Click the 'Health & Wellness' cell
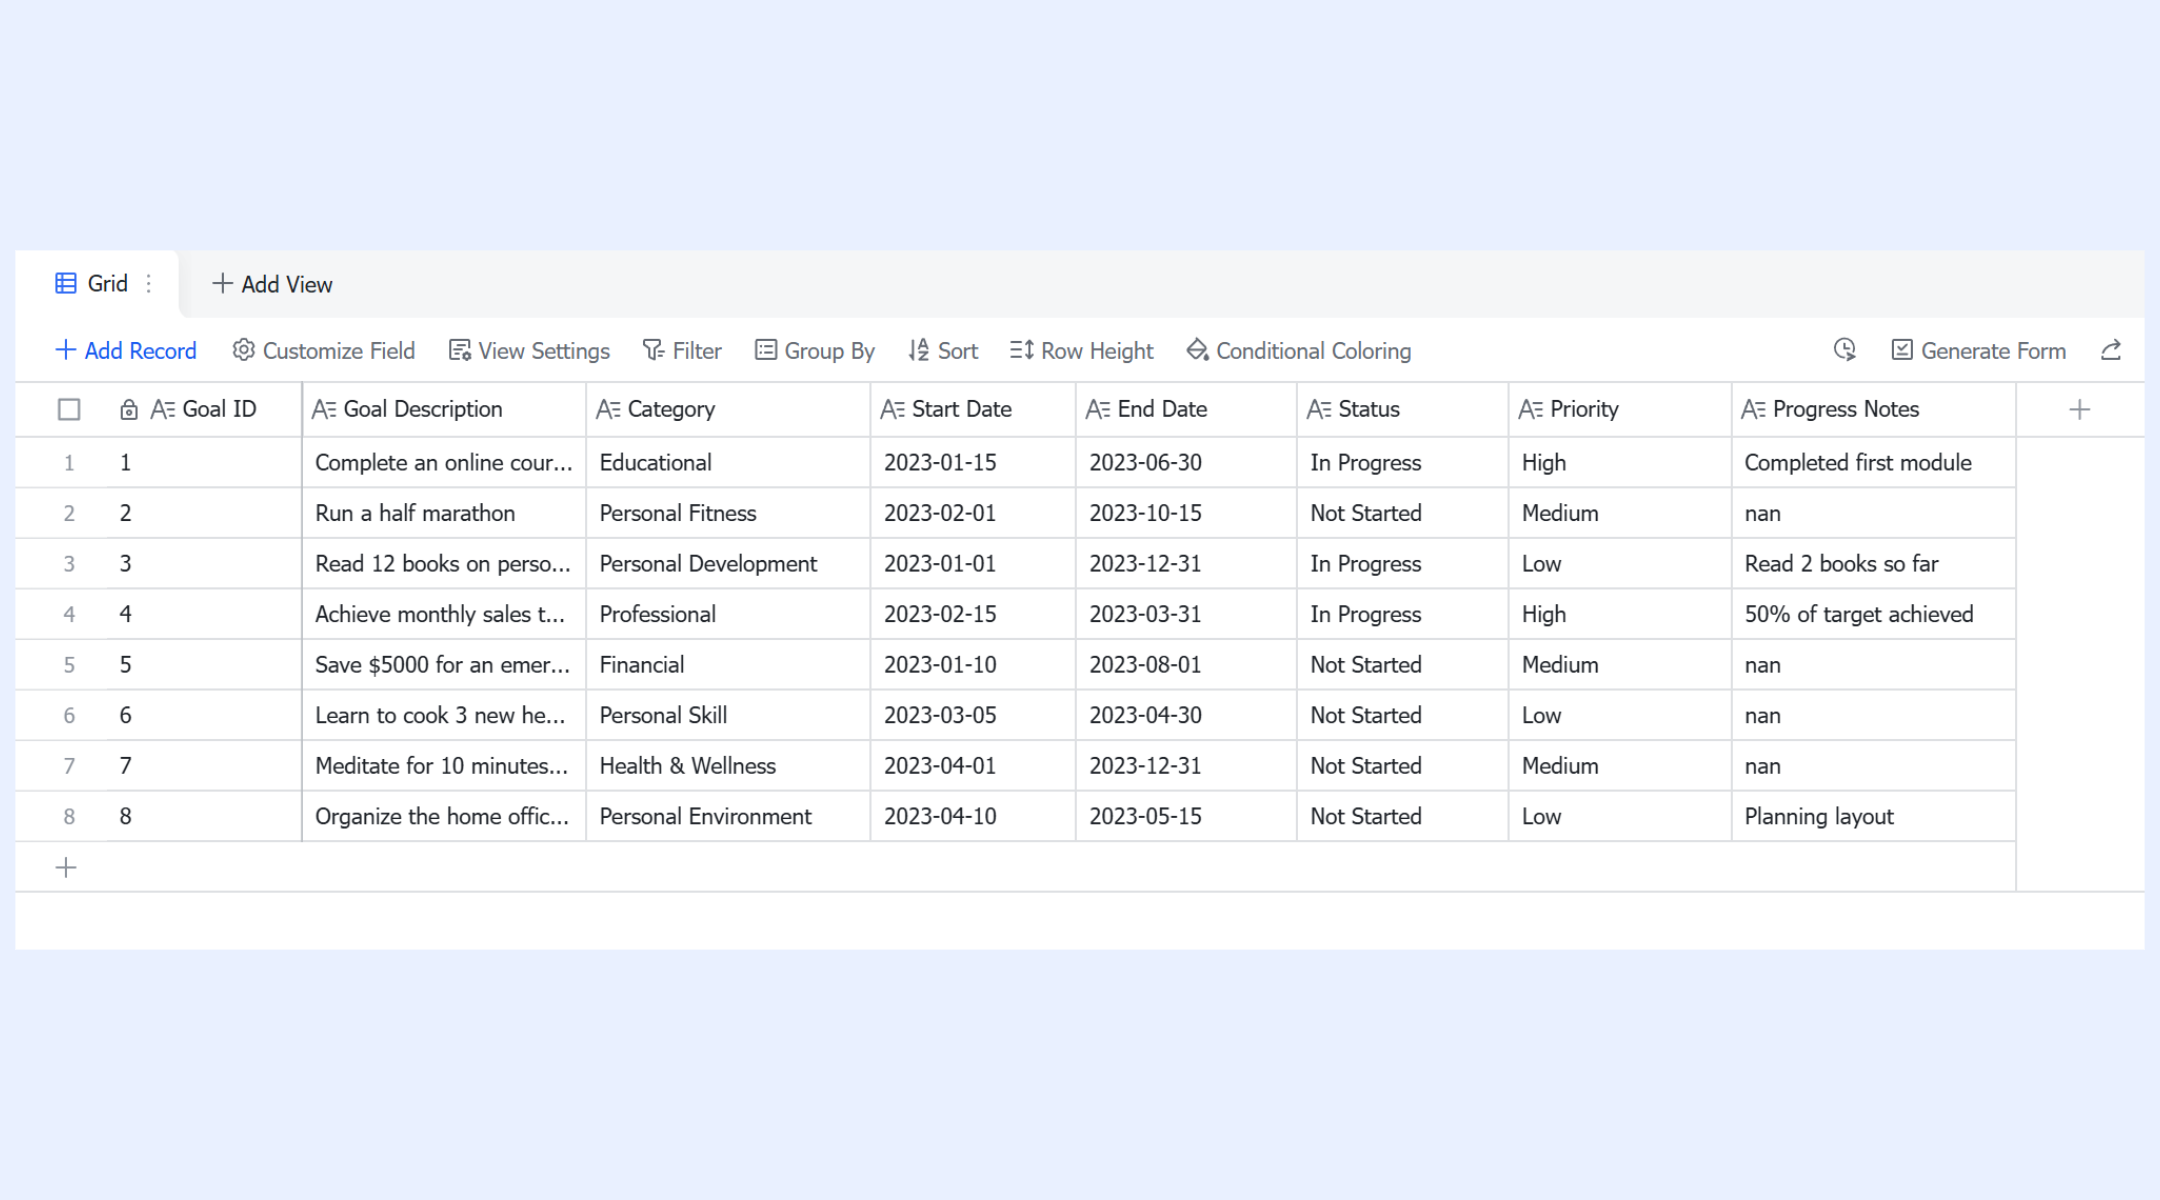 (x=728, y=766)
